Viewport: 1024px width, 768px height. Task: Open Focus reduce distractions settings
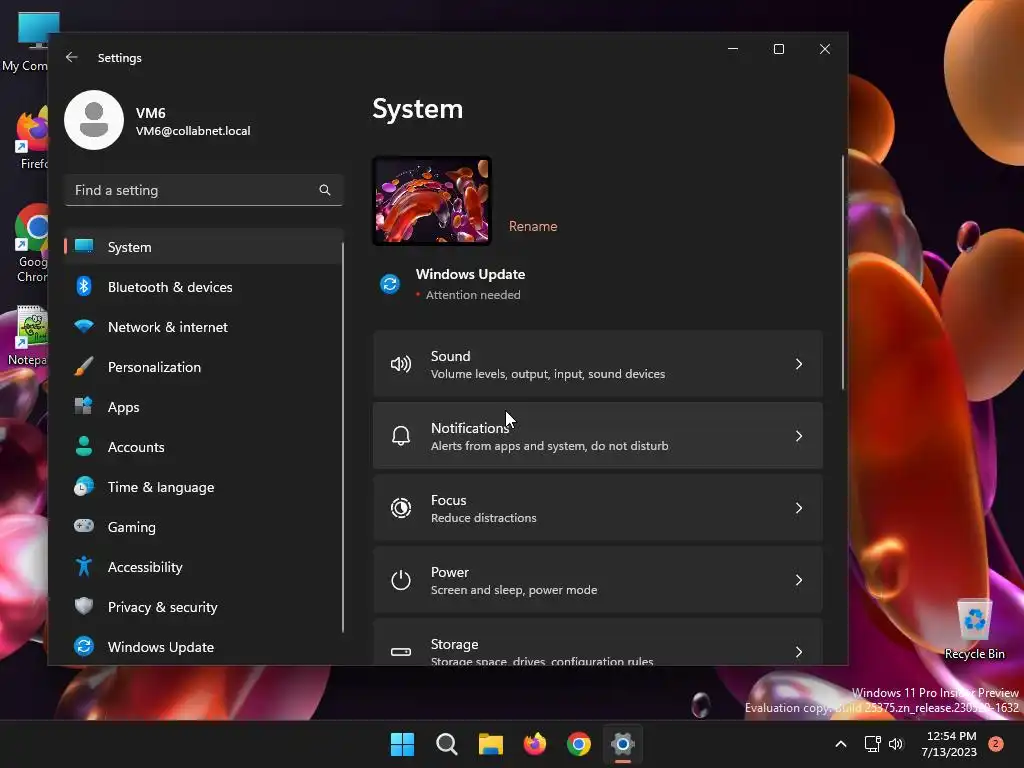point(598,507)
